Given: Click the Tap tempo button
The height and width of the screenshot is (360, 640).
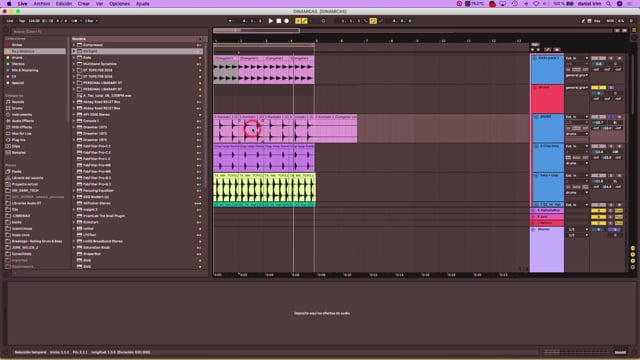Looking at the screenshot, I should 22,21.
